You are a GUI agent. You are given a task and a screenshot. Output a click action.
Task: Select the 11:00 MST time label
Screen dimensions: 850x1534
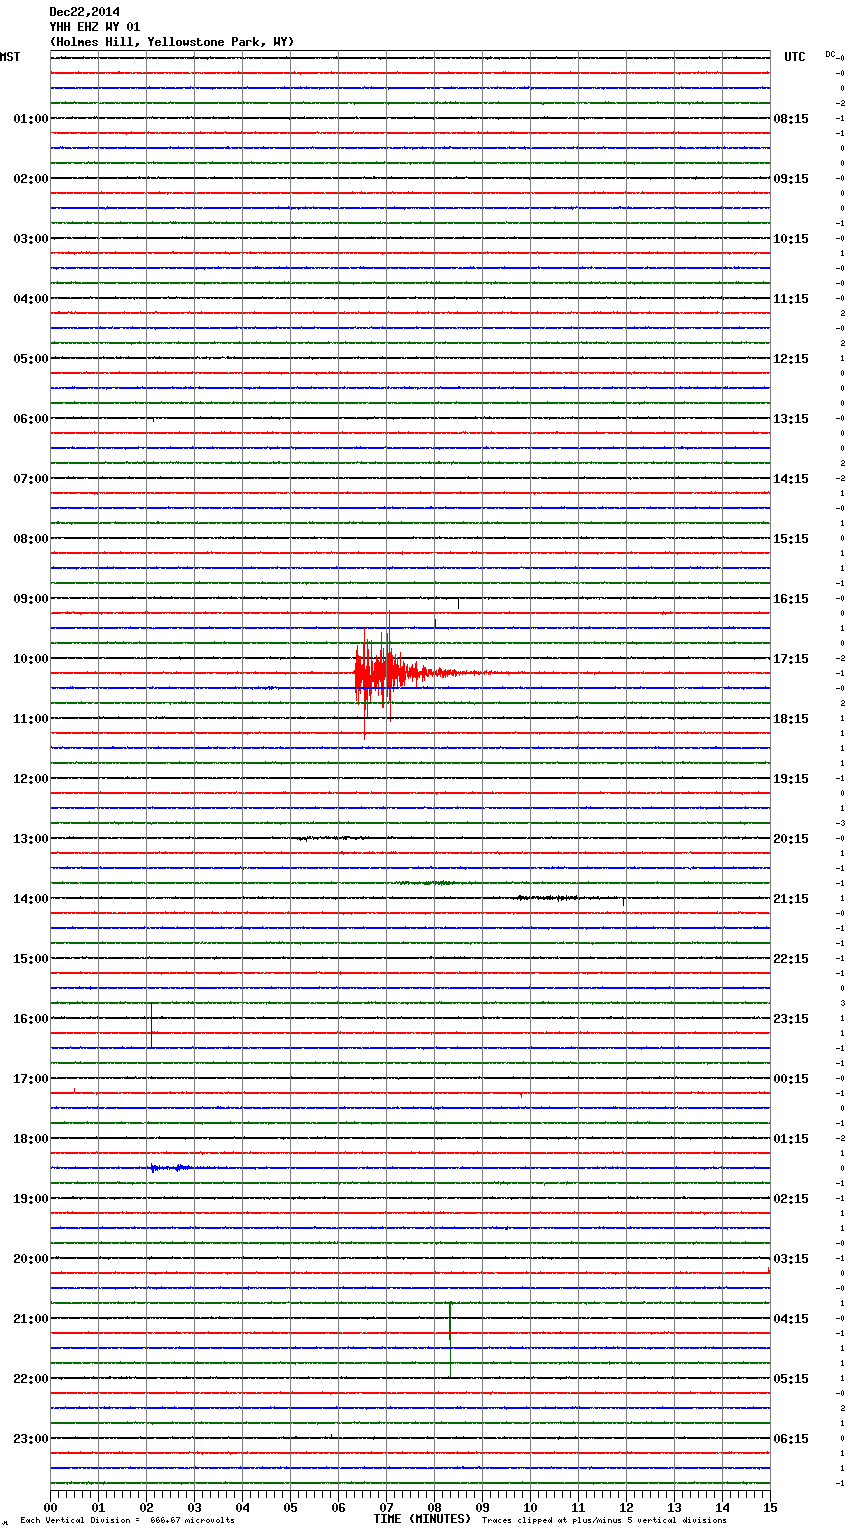[31, 719]
